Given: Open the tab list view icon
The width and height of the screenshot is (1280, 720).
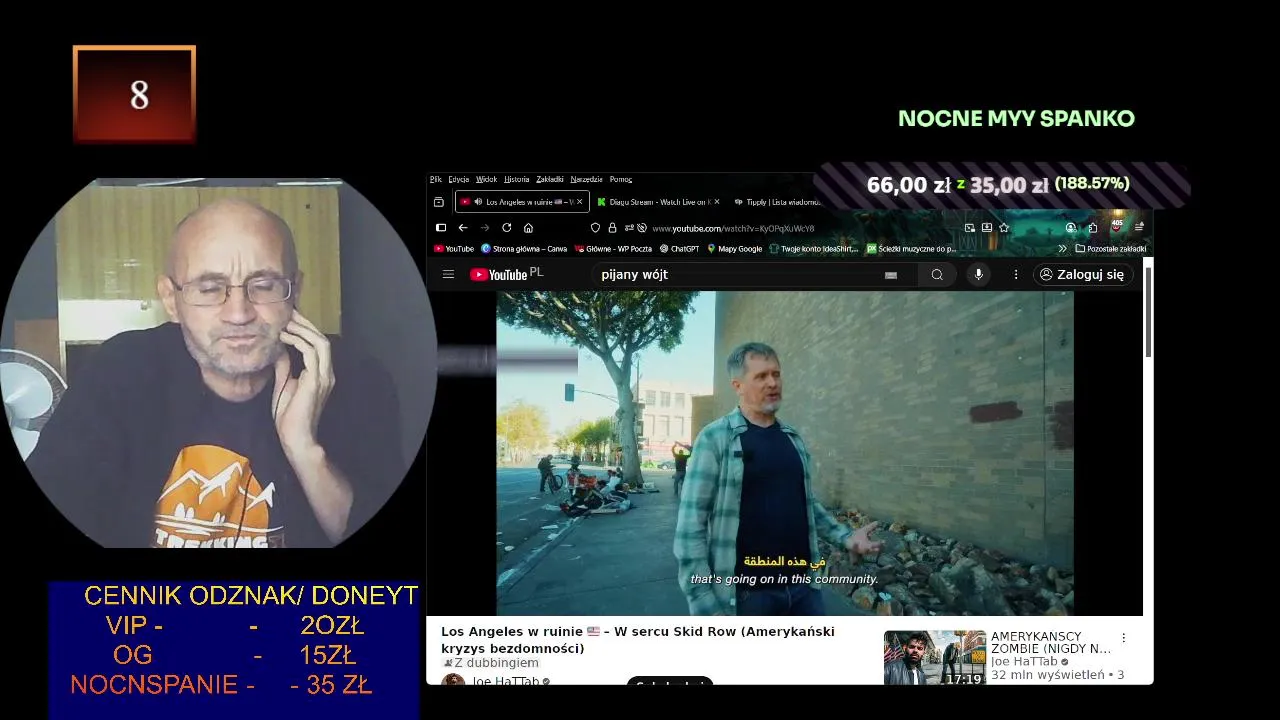Looking at the screenshot, I should pyautogui.click(x=438, y=202).
